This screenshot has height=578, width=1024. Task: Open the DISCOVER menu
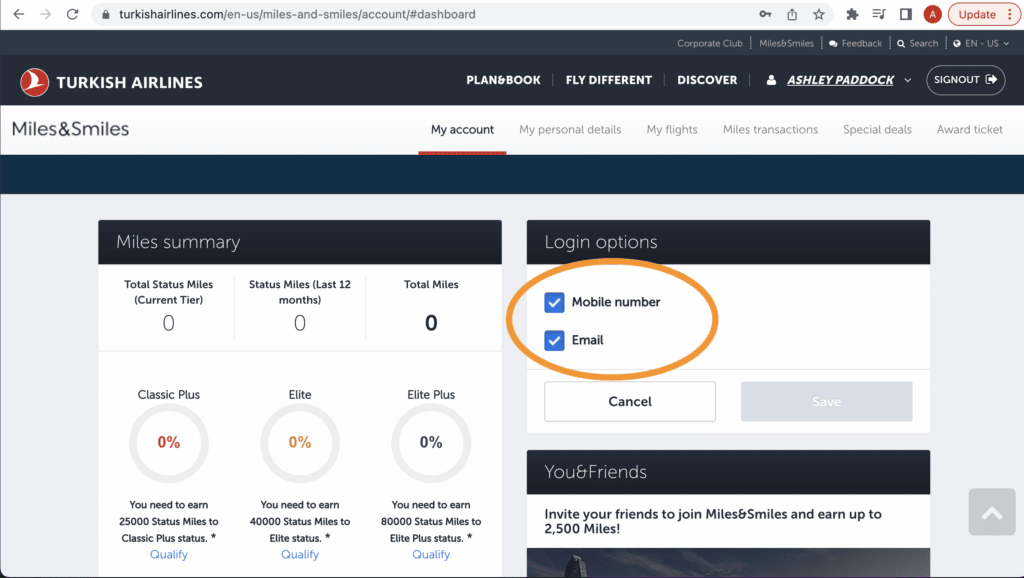(x=707, y=80)
